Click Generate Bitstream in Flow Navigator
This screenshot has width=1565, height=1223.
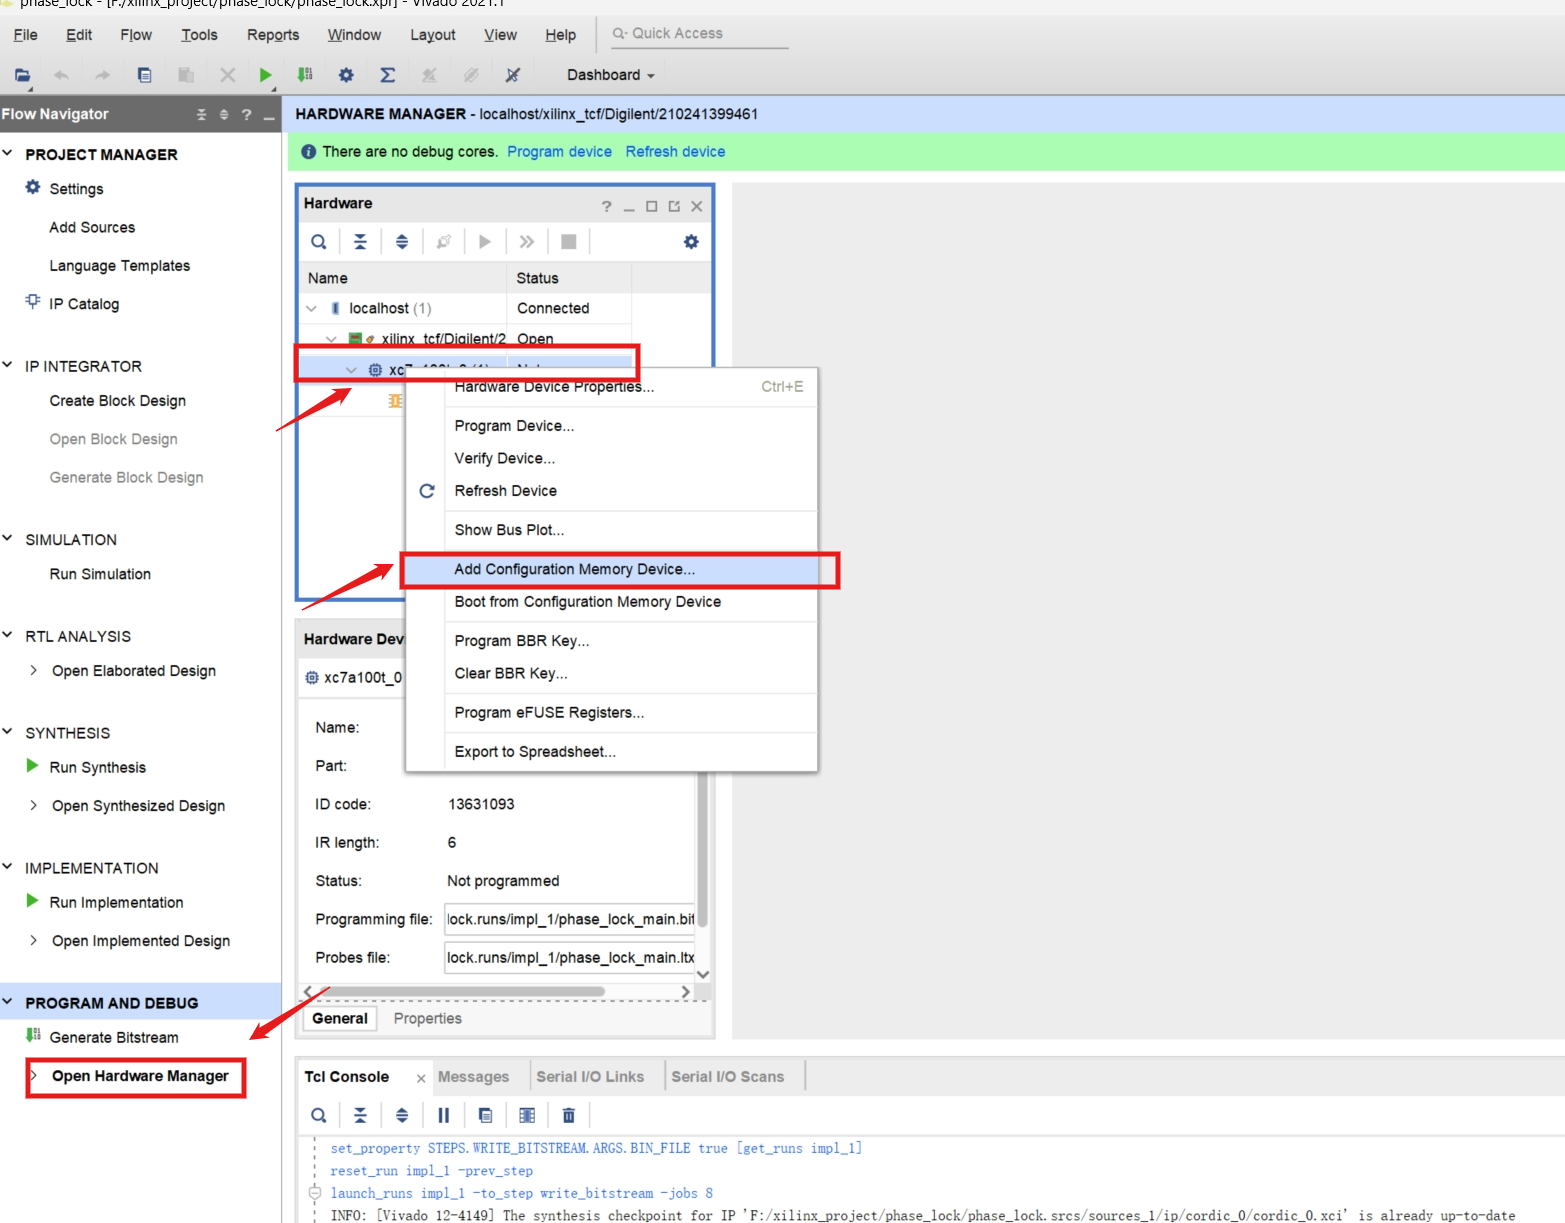(x=114, y=1038)
